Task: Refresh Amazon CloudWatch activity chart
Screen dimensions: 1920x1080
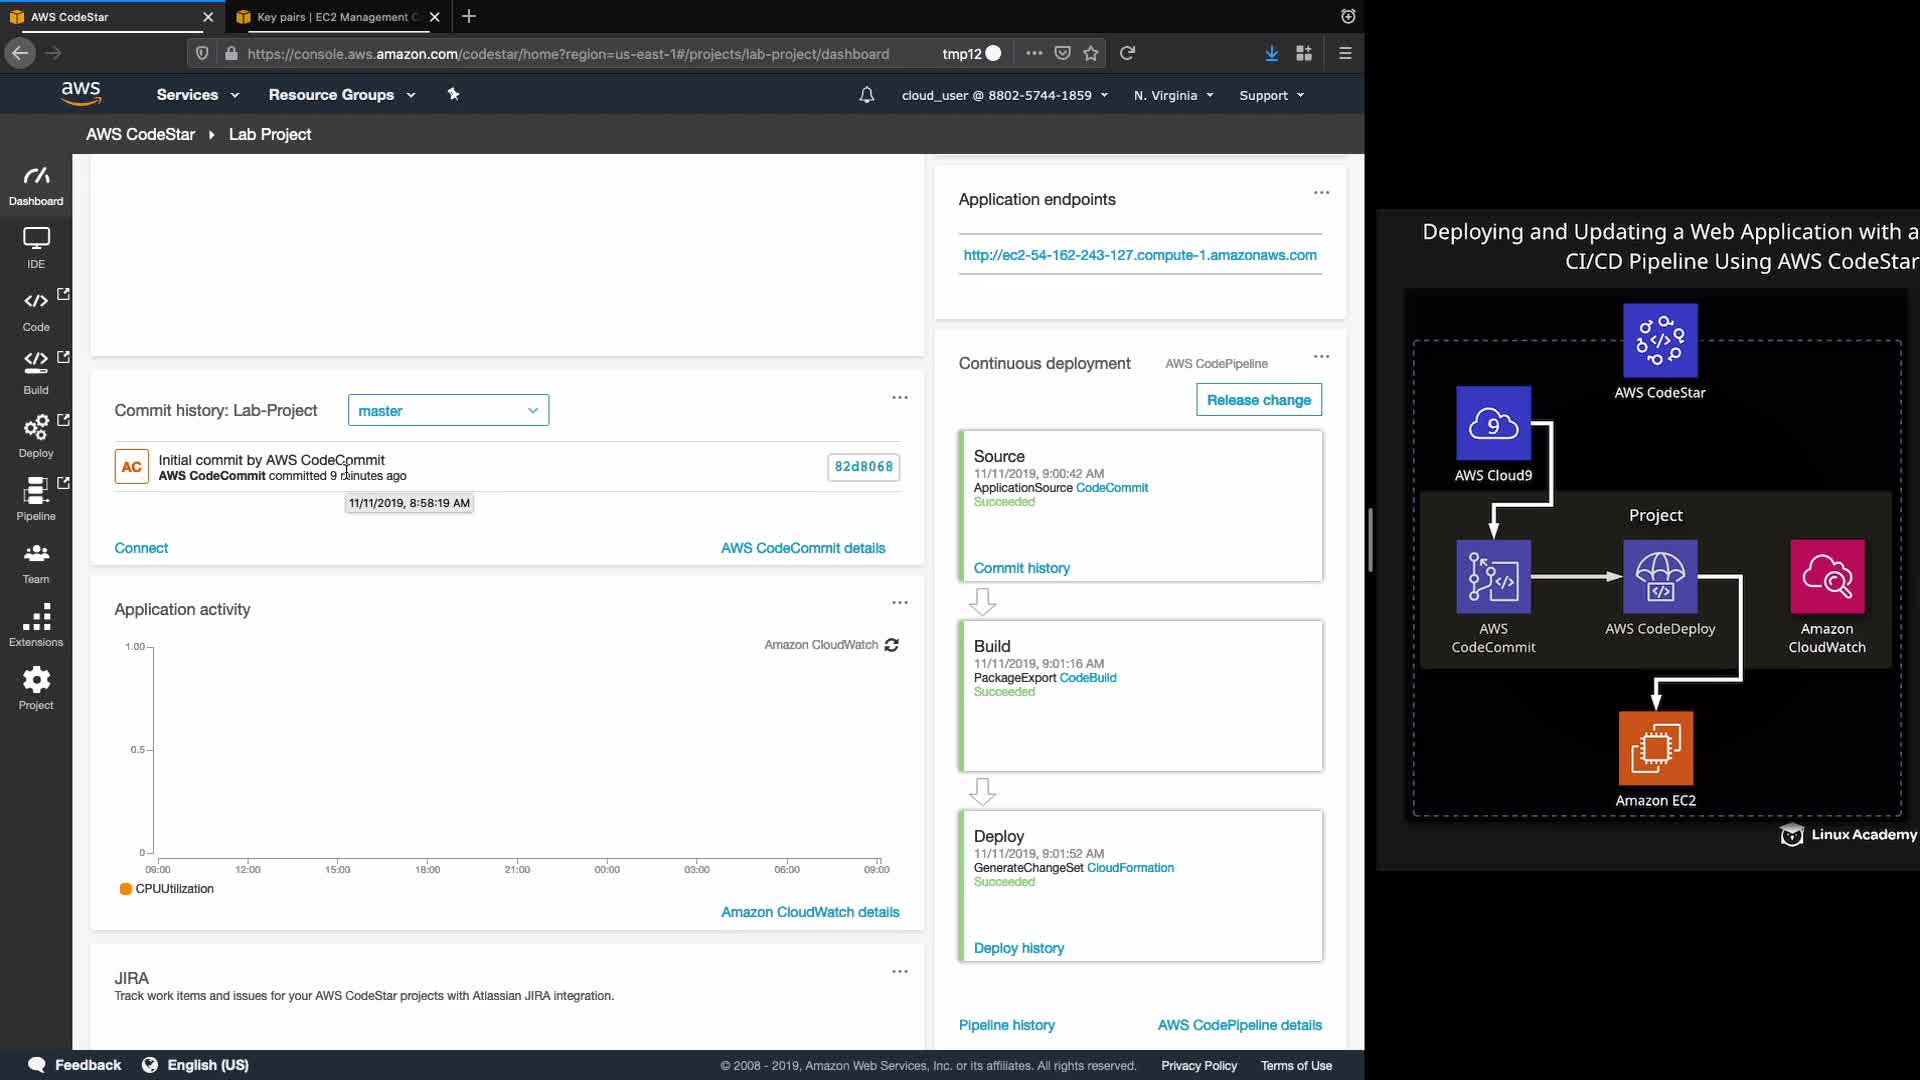Action: point(892,645)
